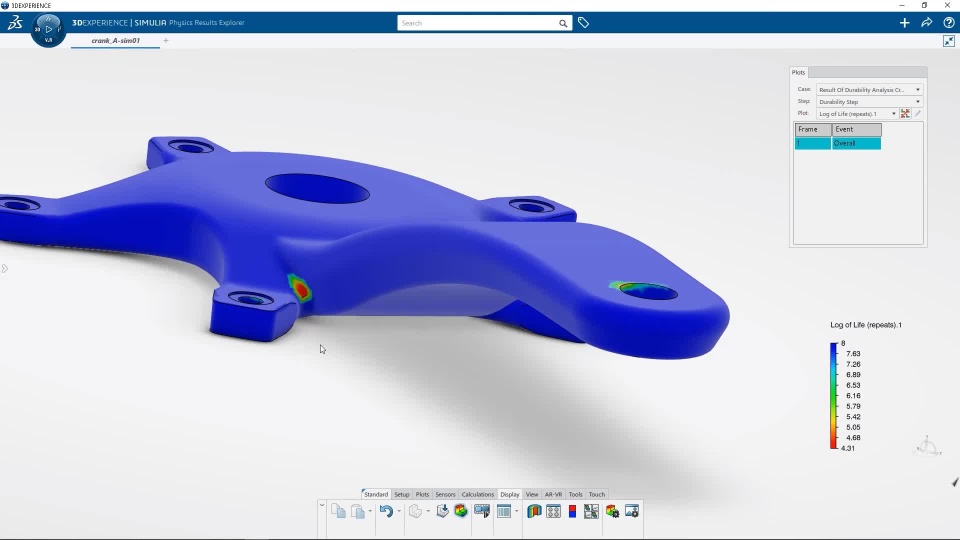This screenshot has width=960, height=540.
Task: Click the Undo arrow icon
Action: coord(386,511)
